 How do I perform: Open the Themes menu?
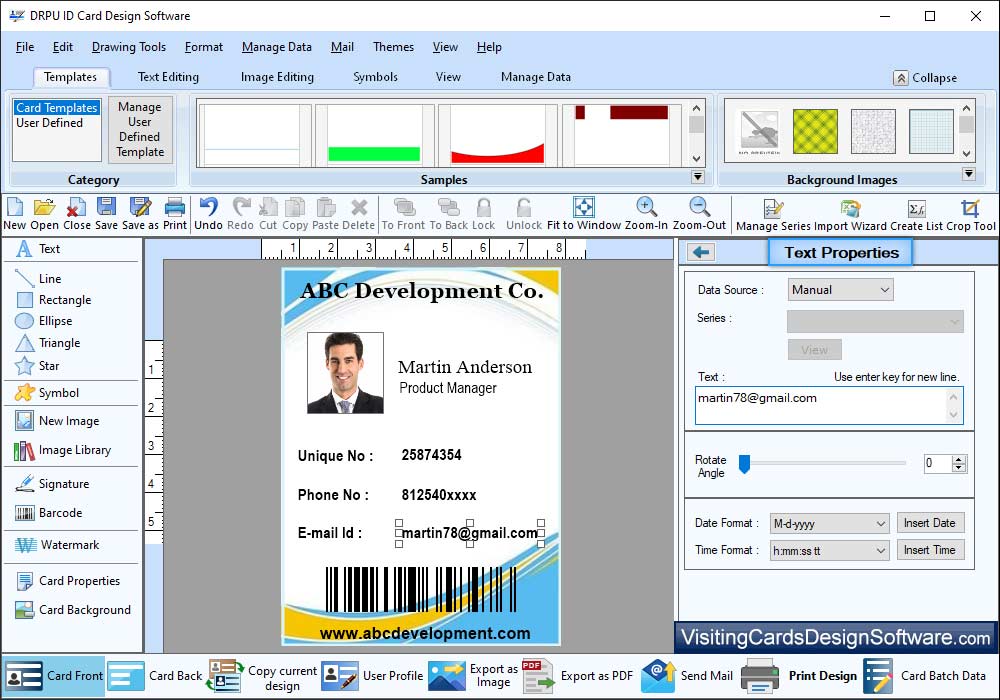(x=393, y=47)
